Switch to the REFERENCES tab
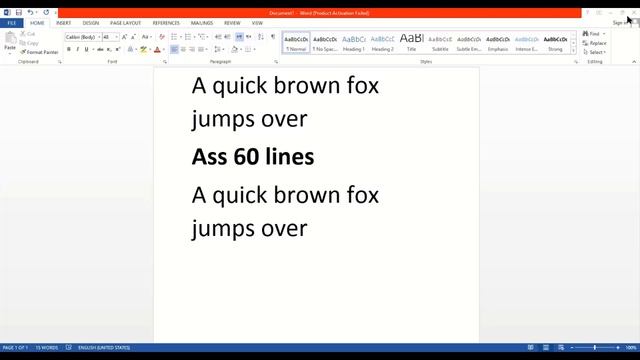This screenshot has width=640, height=360. coord(166,23)
